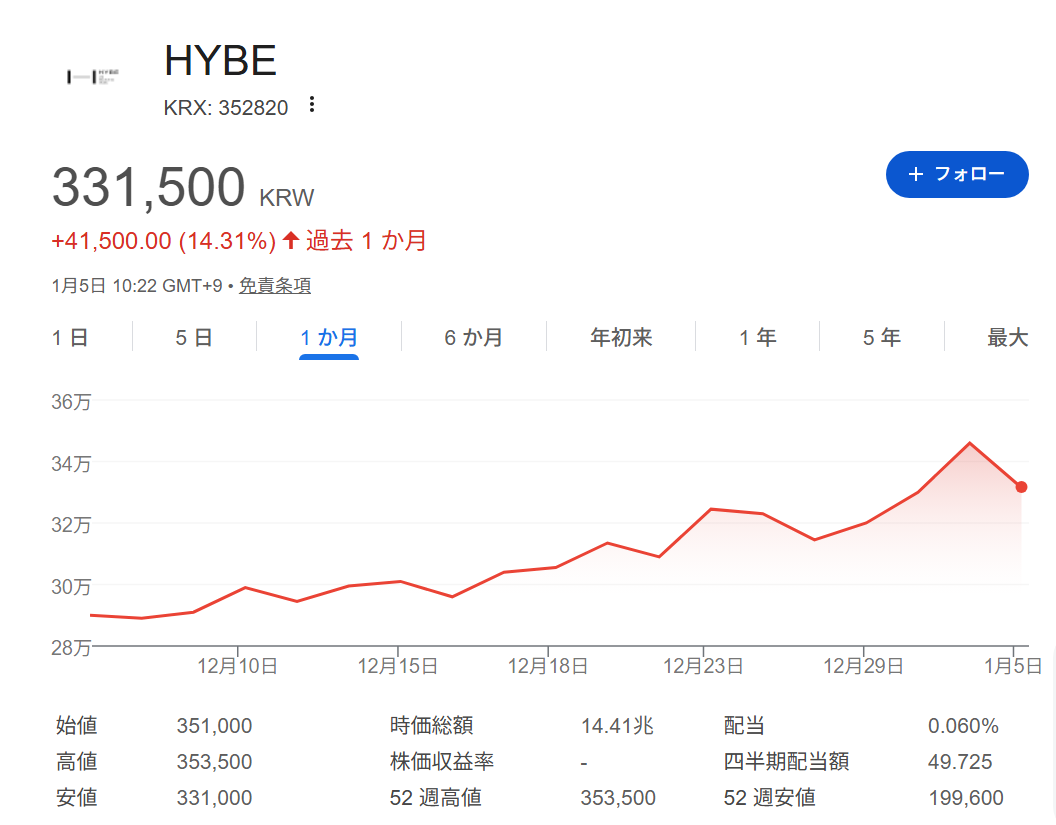Select the 1 か月 time range tab
1056x825 pixels.
[x=329, y=338]
